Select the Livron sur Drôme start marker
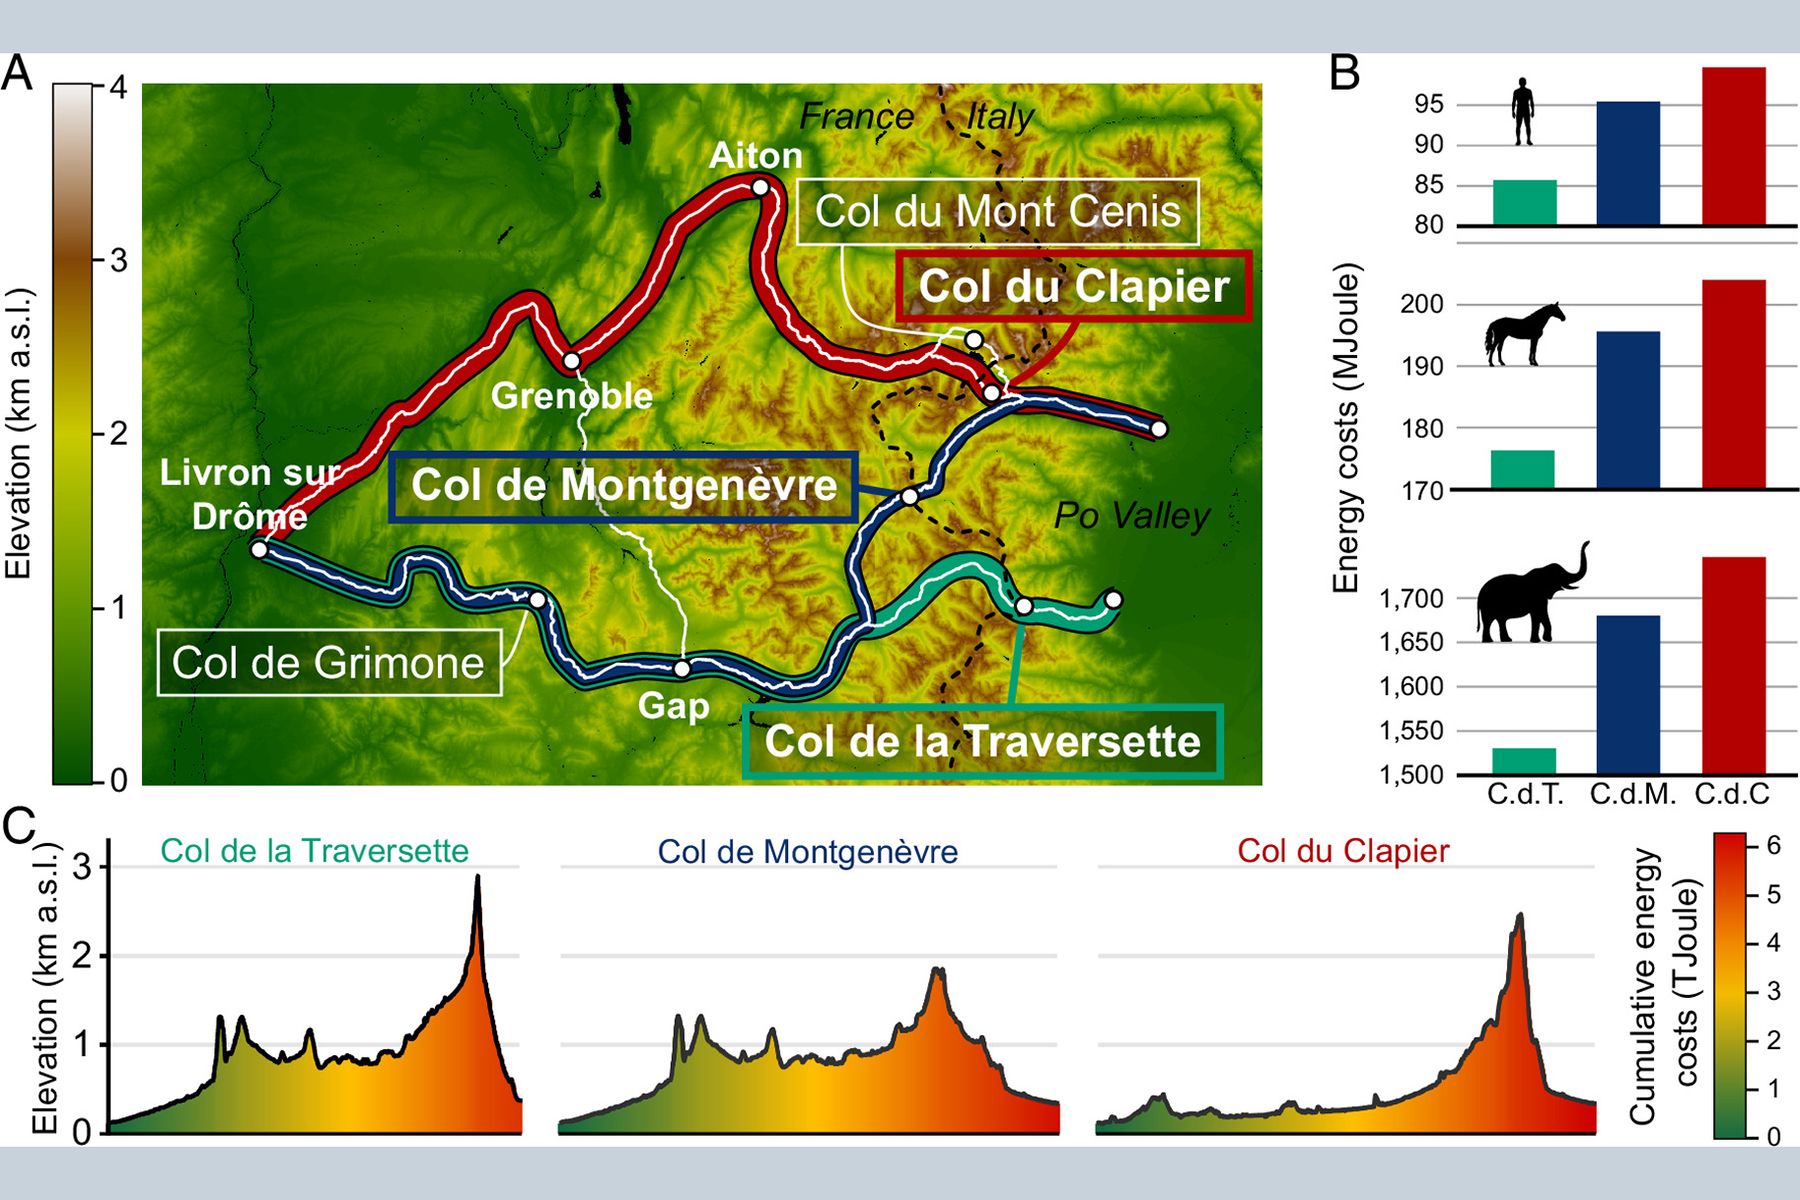The height and width of the screenshot is (1200, 1800). coord(259,549)
